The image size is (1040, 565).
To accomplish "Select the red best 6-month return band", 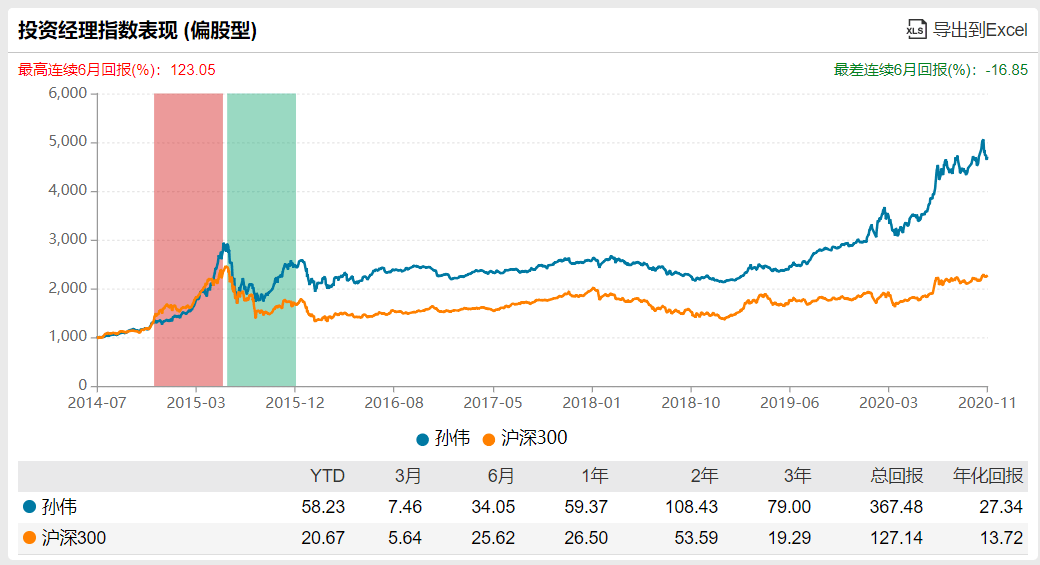I will 188,239.
